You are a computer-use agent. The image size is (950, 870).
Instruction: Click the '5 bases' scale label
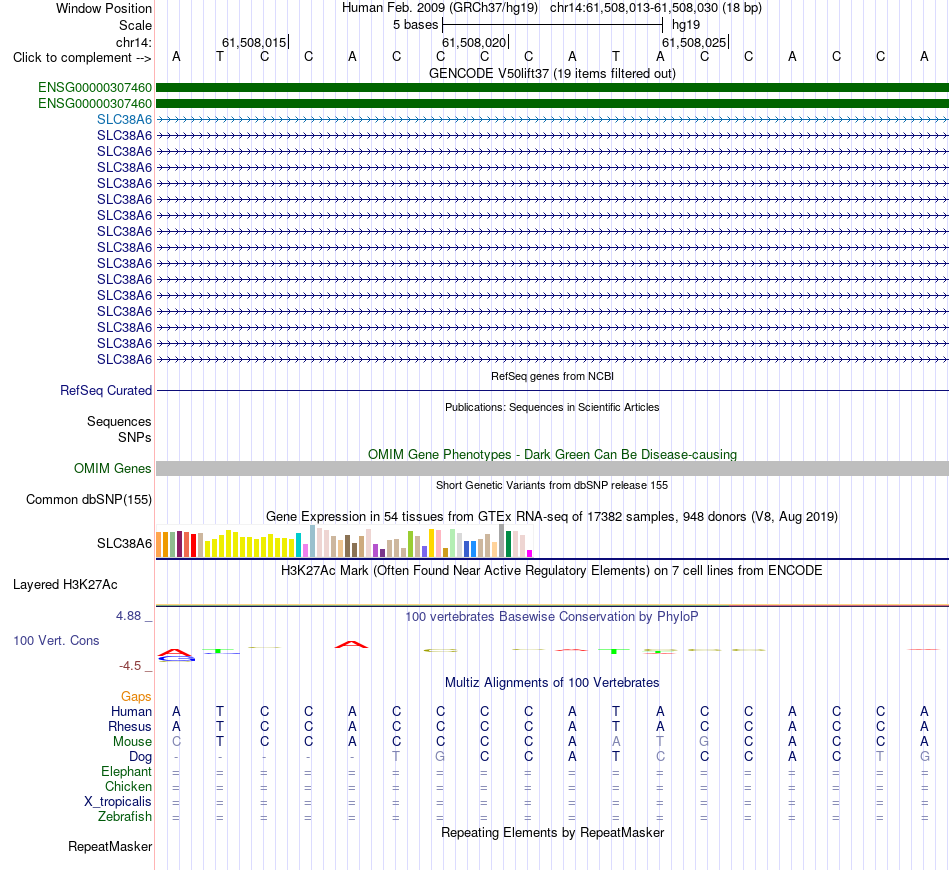(x=415, y=25)
